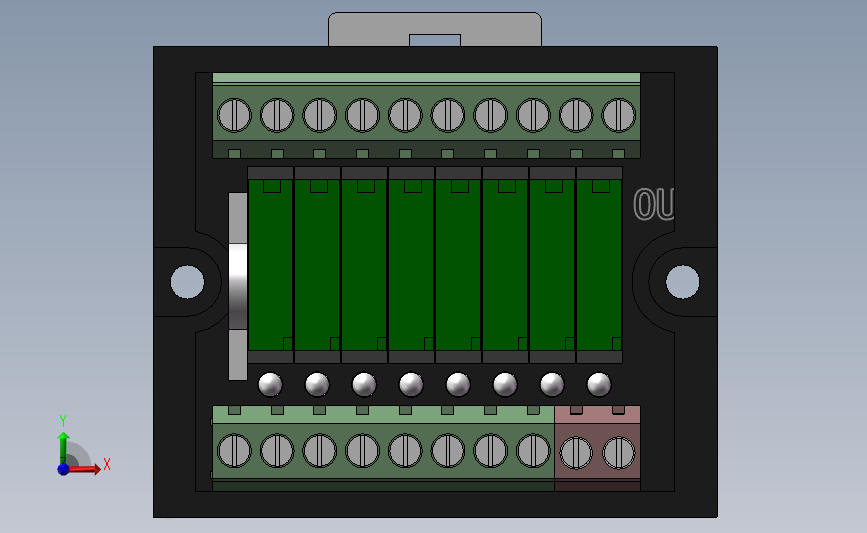Click the rightmost screw in the top terminal block
Screen dimensions: 867x533
(x=619, y=115)
